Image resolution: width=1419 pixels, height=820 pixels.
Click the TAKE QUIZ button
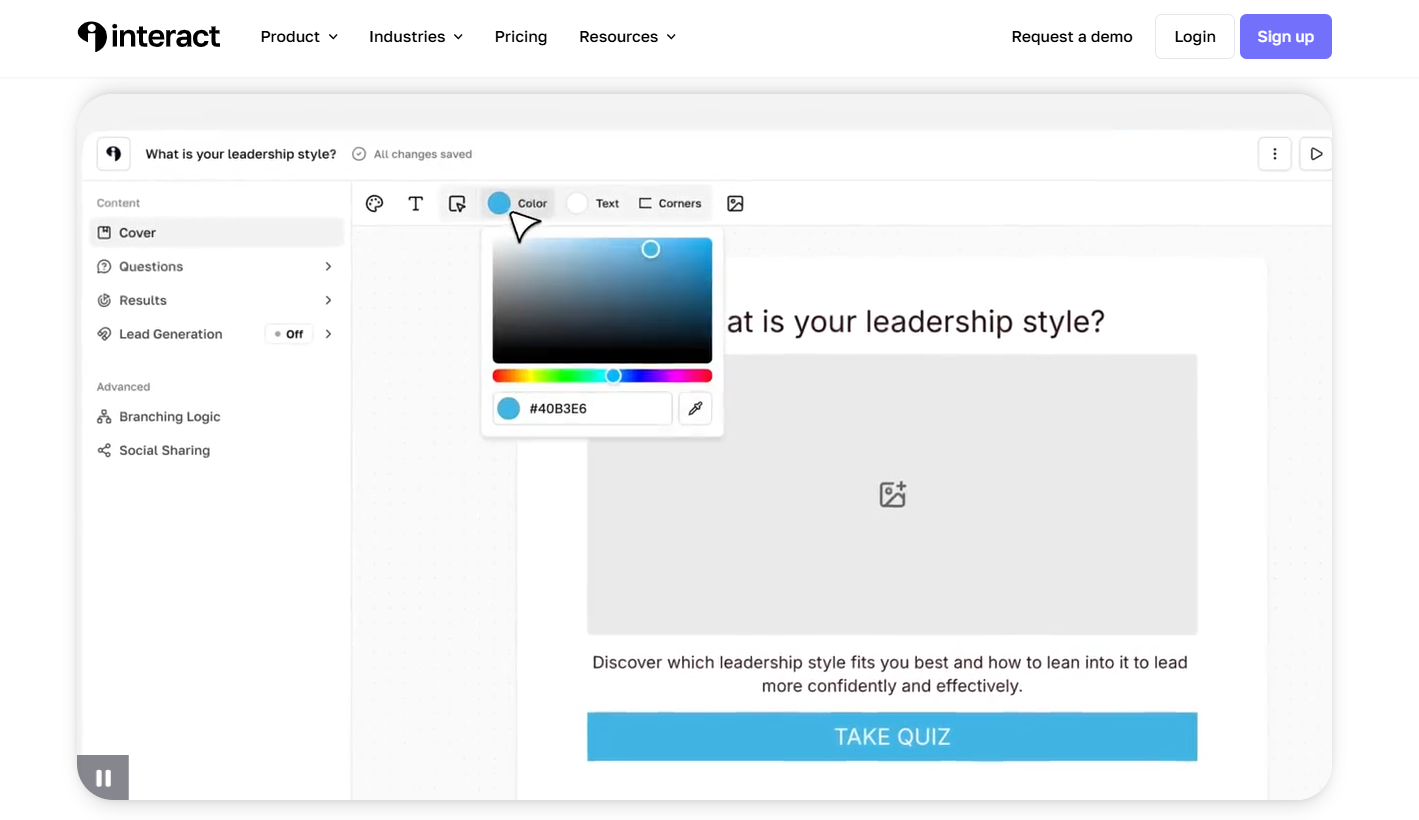tap(892, 737)
